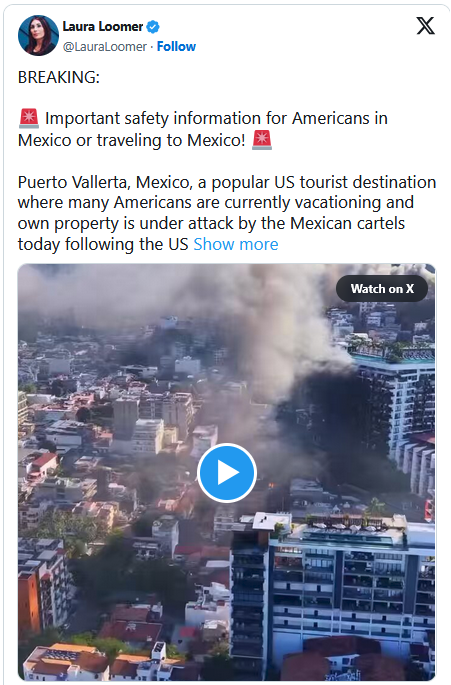The width and height of the screenshot is (451, 685).
Task: Play the embedded video
Action: (x=226, y=473)
